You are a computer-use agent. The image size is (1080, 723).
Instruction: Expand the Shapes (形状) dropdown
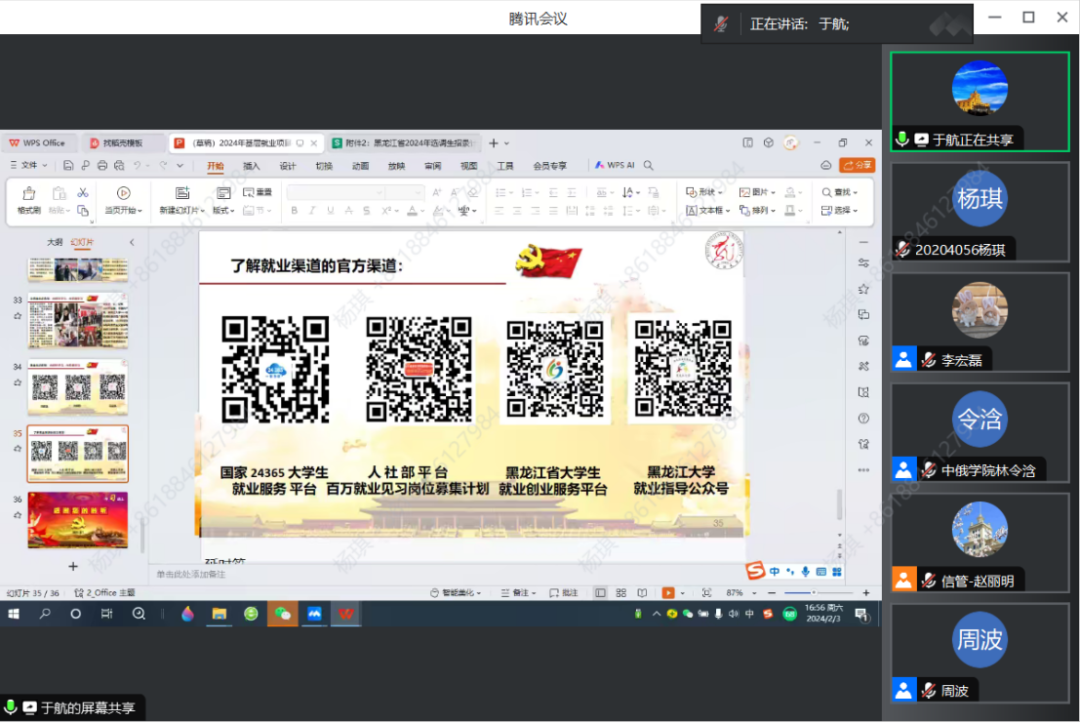(x=706, y=192)
